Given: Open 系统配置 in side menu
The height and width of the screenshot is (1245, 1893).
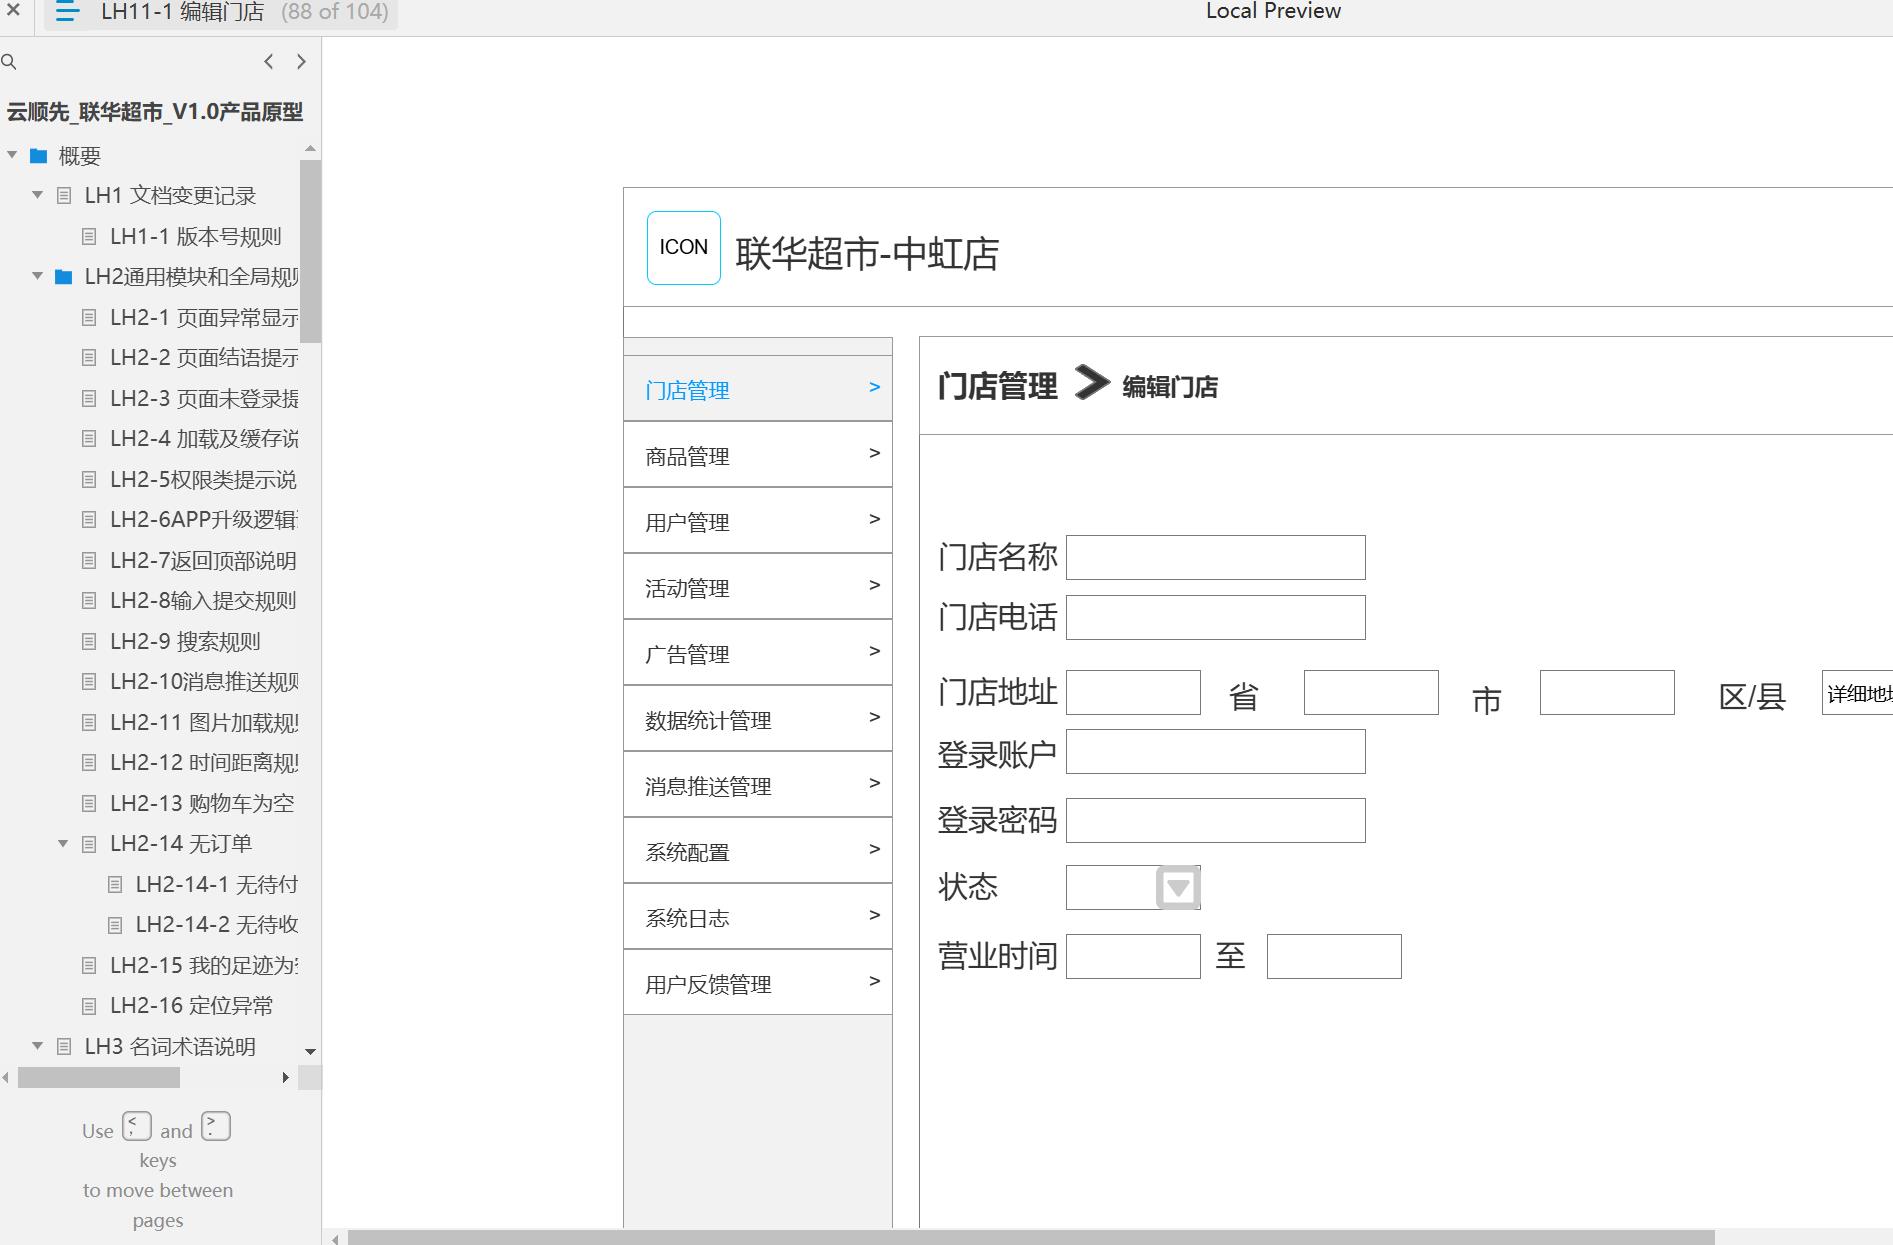Looking at the screenshot, I should (758, 851).
